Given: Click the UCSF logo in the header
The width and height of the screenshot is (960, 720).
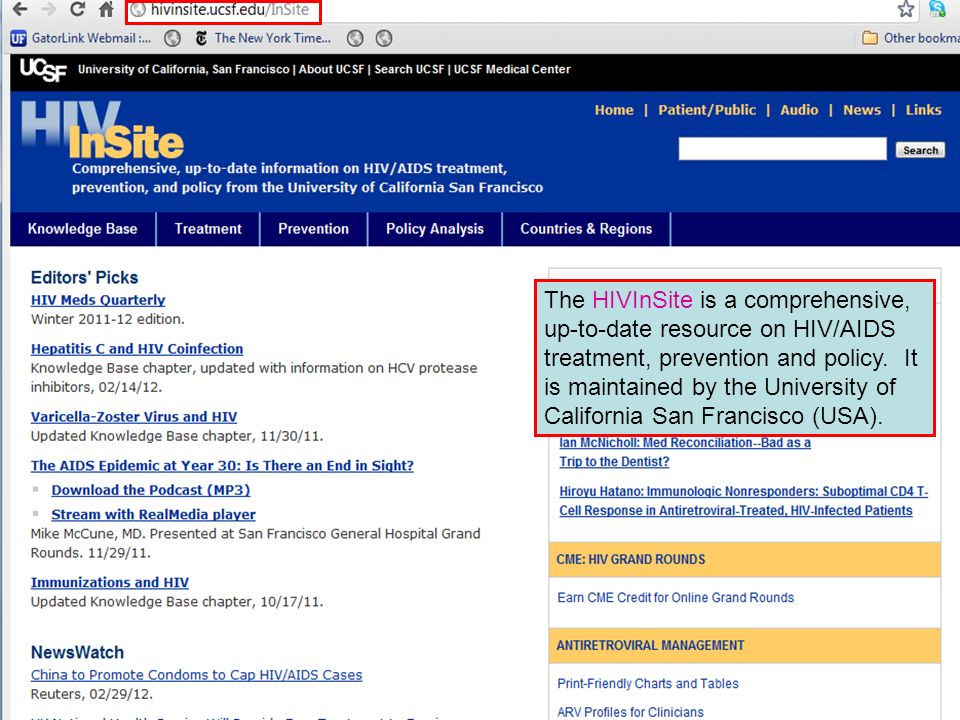Looking at the screenshot, I should [x=43, y=70].
